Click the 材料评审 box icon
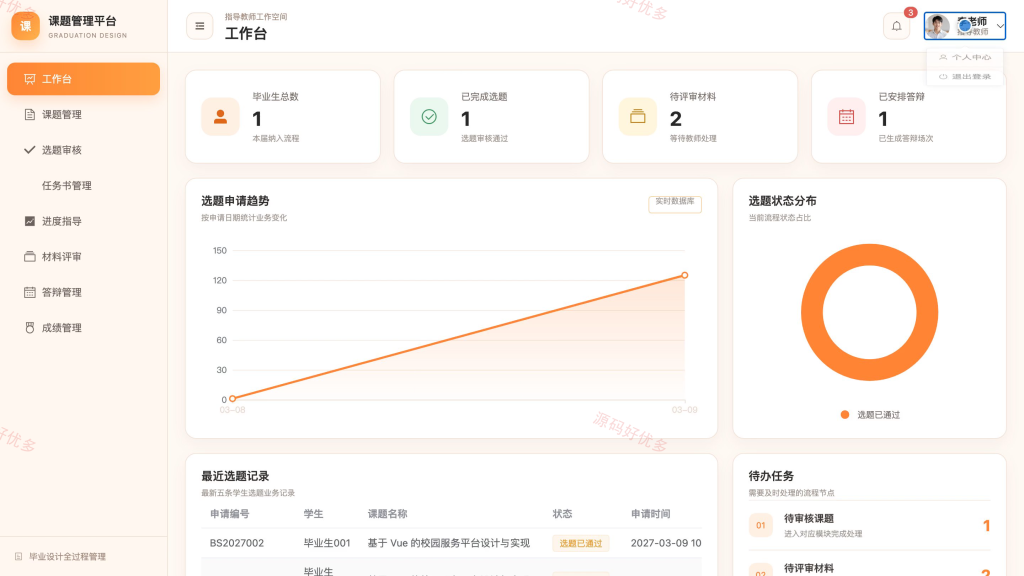The width and height of the screenshot is (1024, 576). pyautogui.click(x=29, y=257)
